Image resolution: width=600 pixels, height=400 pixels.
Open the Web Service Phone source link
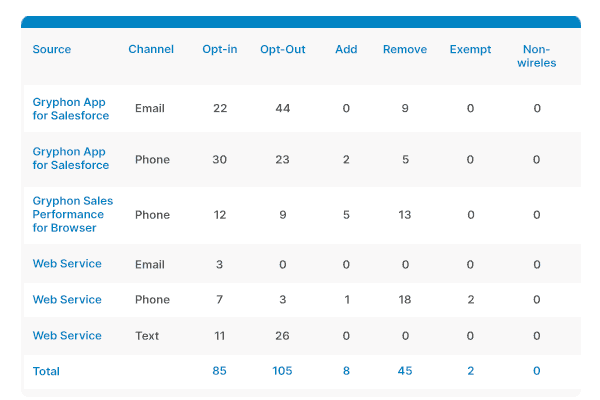click(x=67, y=300)
